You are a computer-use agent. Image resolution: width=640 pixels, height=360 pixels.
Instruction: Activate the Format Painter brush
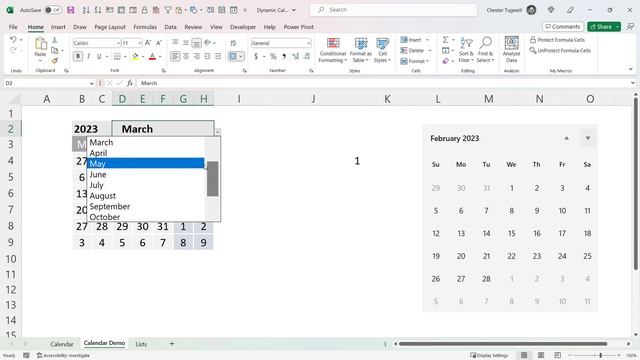click(x=54, y=61)
